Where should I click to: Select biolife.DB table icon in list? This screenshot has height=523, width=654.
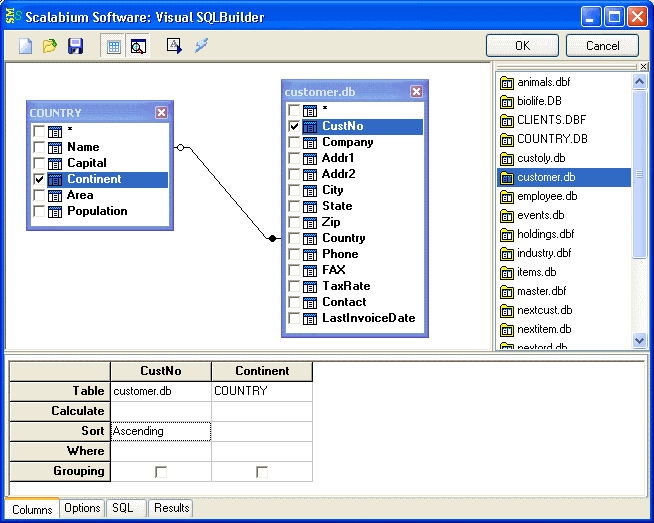pos(507,101)
